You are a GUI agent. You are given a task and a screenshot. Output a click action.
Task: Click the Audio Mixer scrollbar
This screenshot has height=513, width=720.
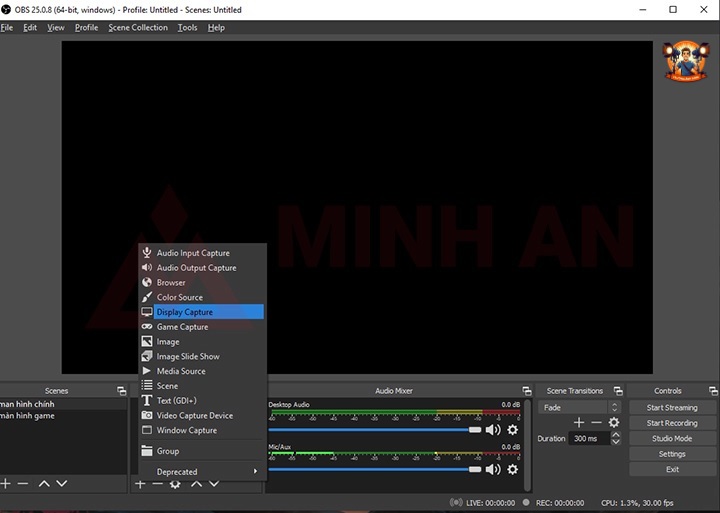tap(527, 445)
